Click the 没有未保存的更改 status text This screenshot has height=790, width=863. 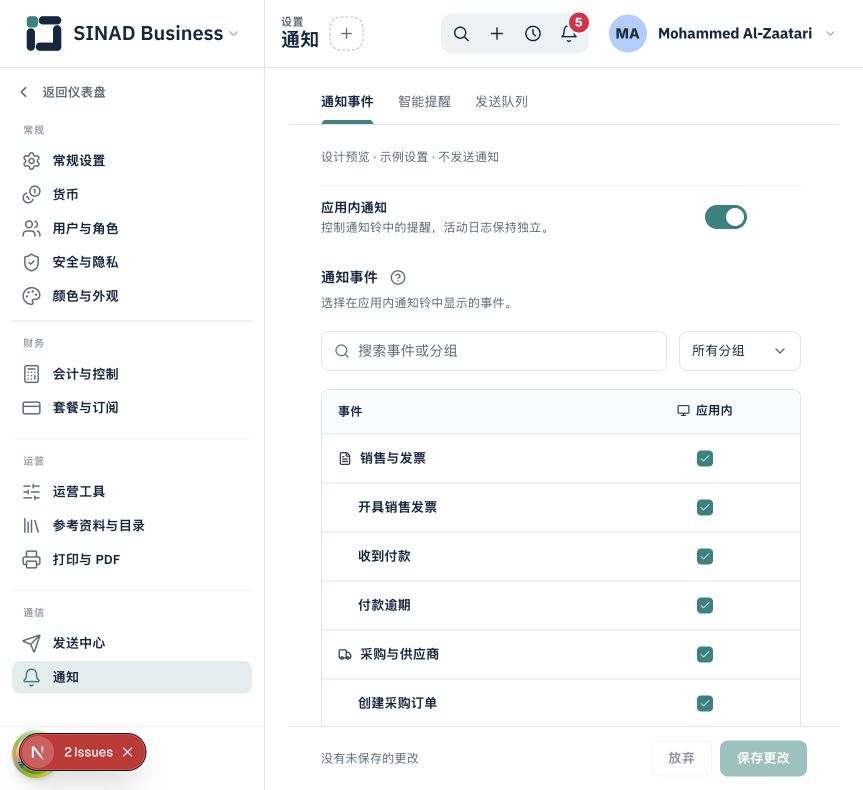click(370, 759)
